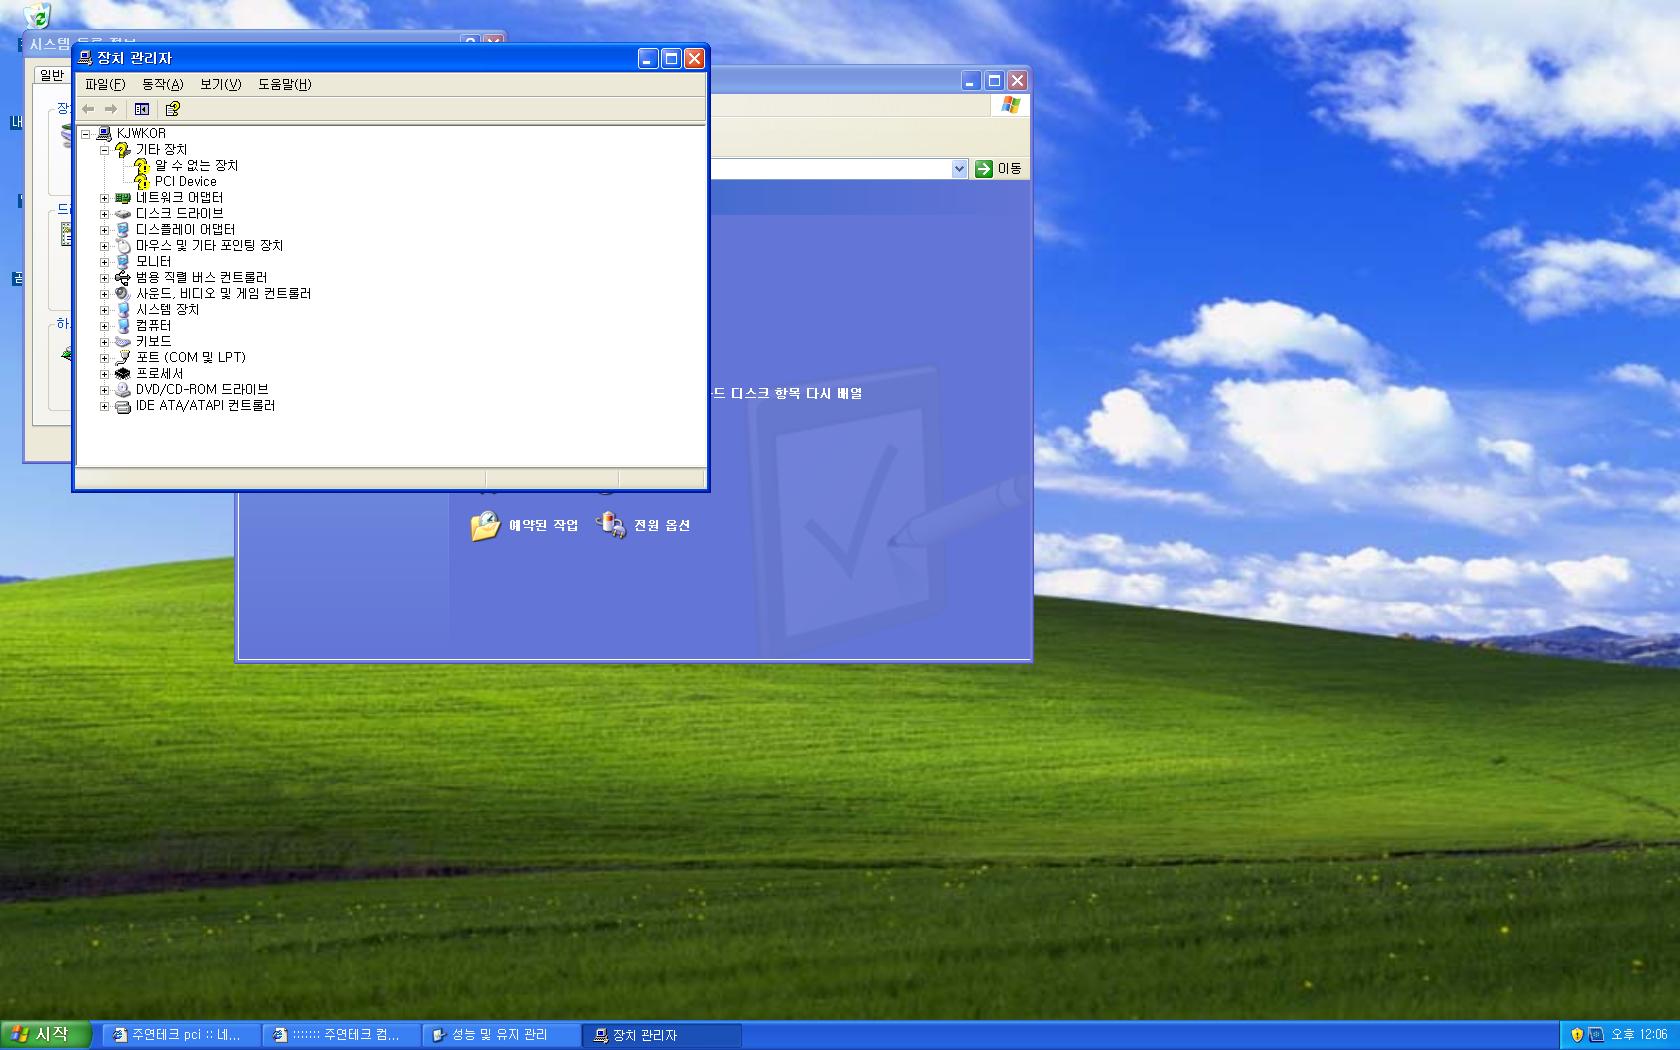Click the Back arrow in Device Manager toolbar

coord(88,109)
